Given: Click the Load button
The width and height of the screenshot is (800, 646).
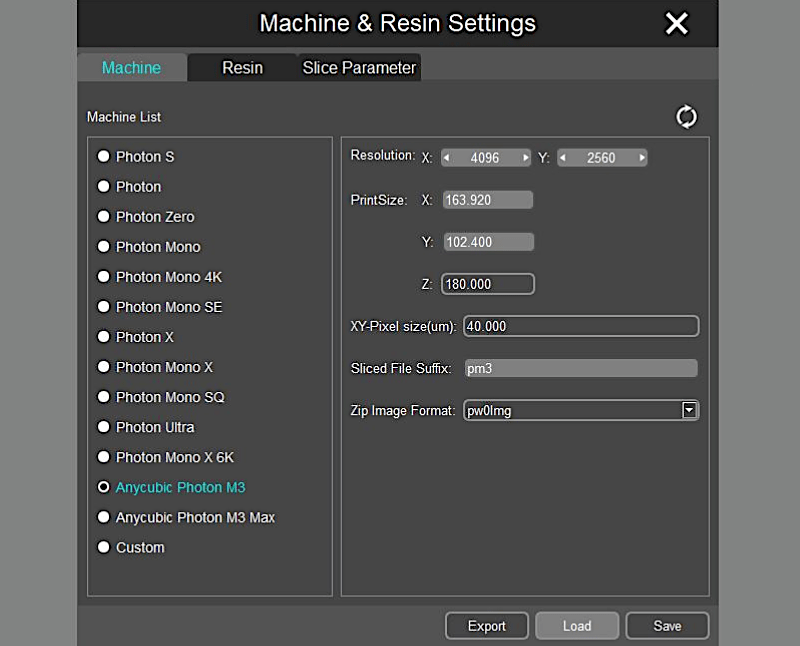Looking at the screenshot, I should coord(577,626).
